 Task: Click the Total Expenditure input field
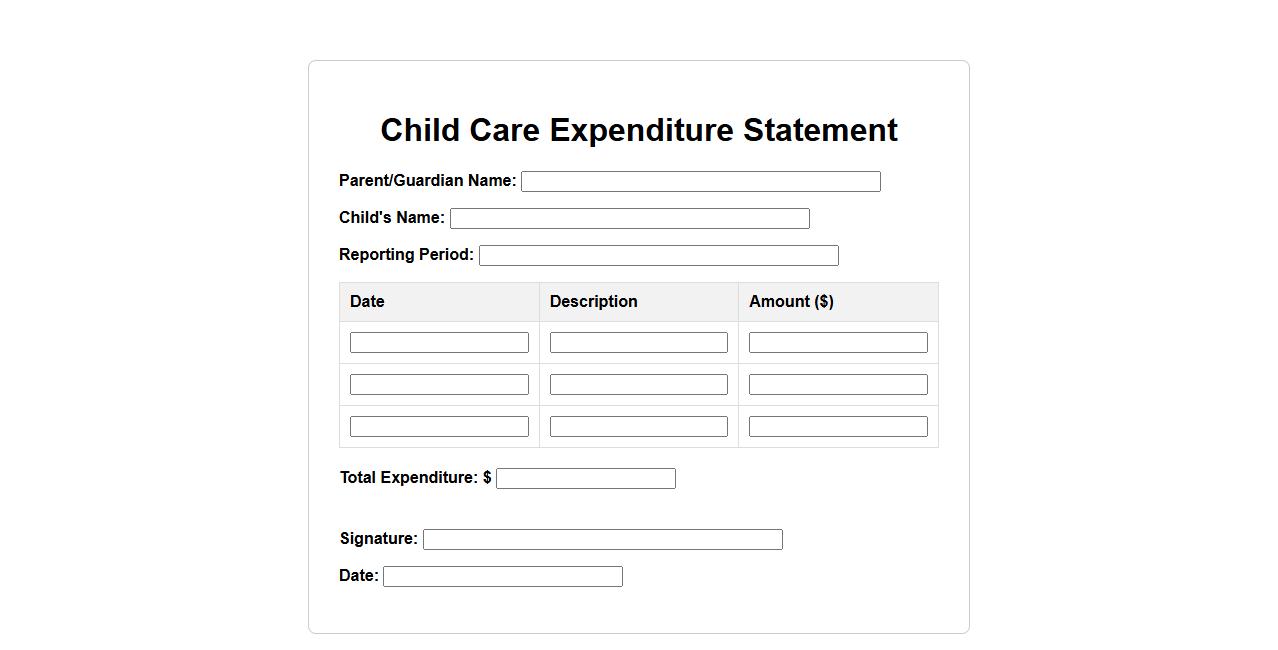tap(585, 479)
